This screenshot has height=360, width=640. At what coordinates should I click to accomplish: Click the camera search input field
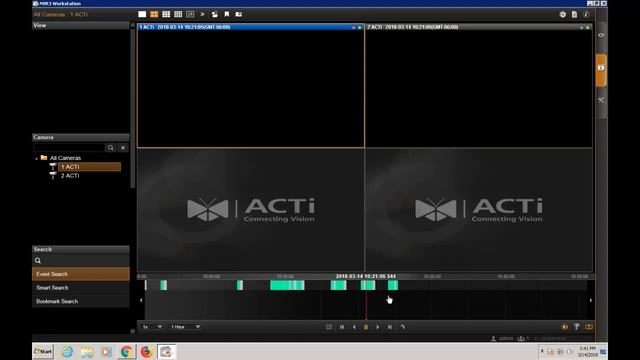point(69,147)
